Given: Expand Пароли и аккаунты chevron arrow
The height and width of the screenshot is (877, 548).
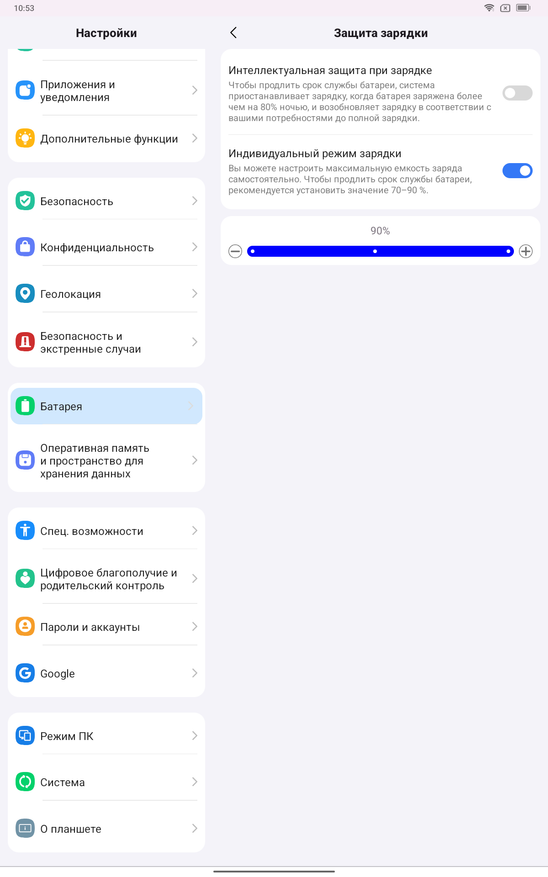Looking at the screenshot, I should 194,626.
